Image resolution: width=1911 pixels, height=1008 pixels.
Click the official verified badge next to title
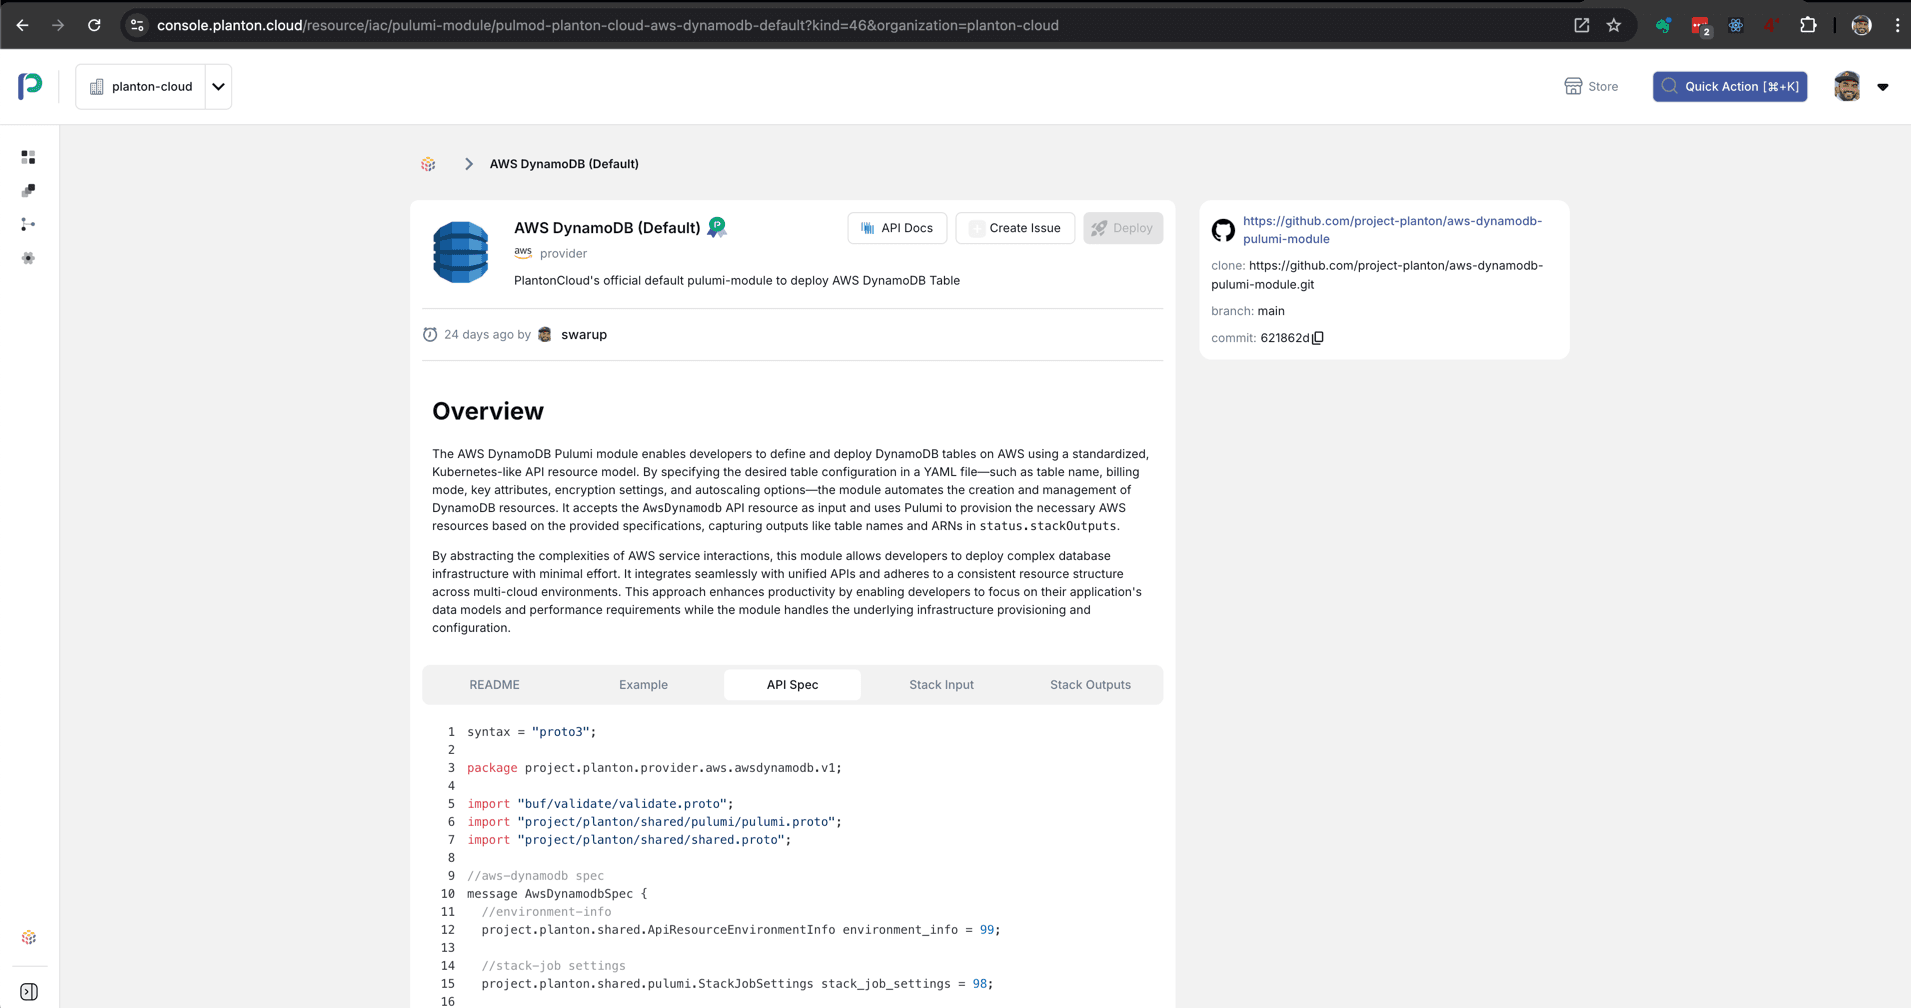717,227
